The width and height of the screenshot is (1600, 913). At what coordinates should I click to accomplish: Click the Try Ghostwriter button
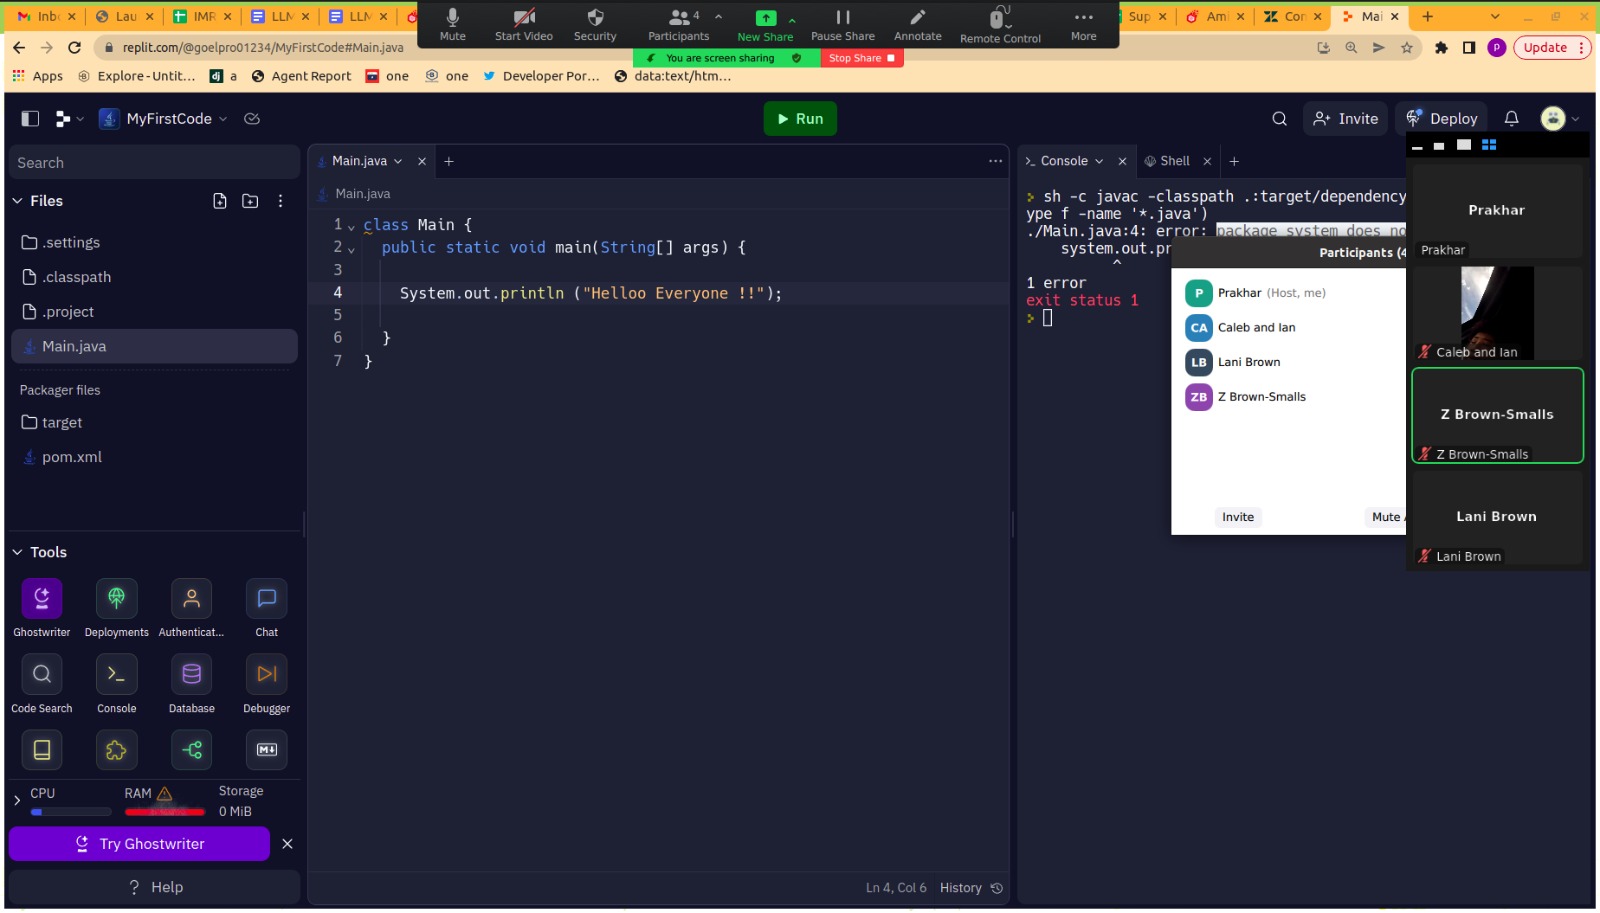(140, 844)
